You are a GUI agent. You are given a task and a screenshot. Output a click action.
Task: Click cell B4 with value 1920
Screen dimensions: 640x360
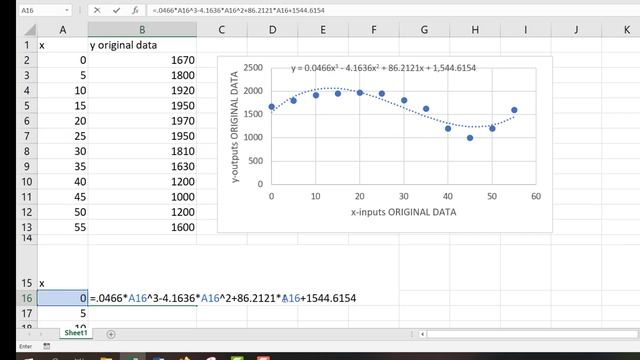142,91
